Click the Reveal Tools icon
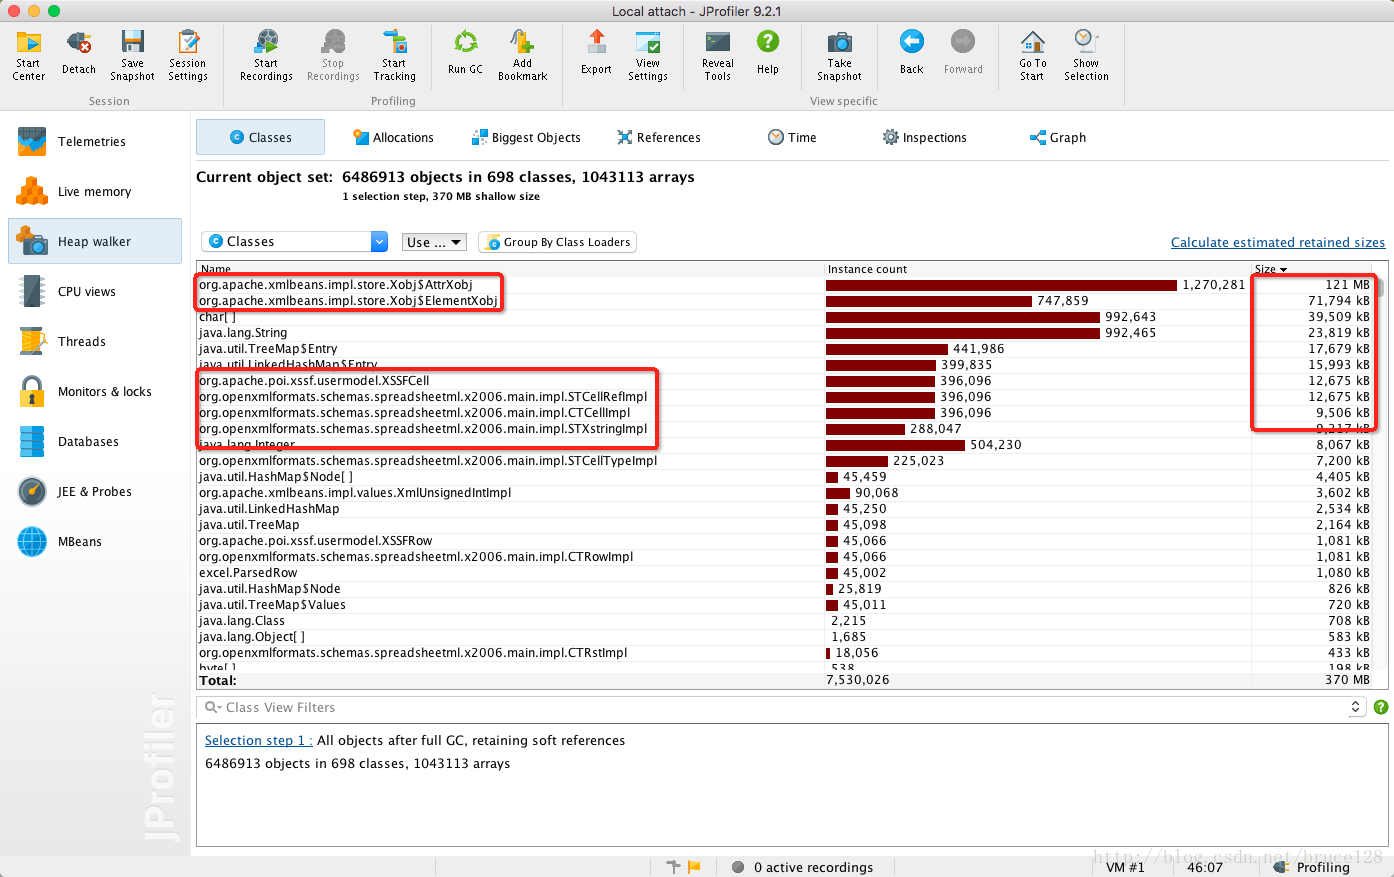Viewport: 1394px width, 877px height. 718,55
